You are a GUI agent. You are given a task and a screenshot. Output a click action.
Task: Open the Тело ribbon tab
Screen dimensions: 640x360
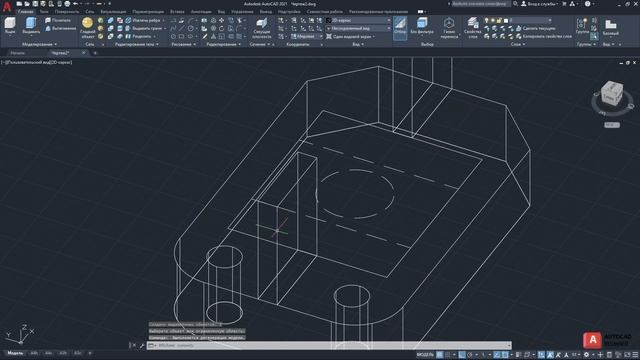tap(44, 11)
